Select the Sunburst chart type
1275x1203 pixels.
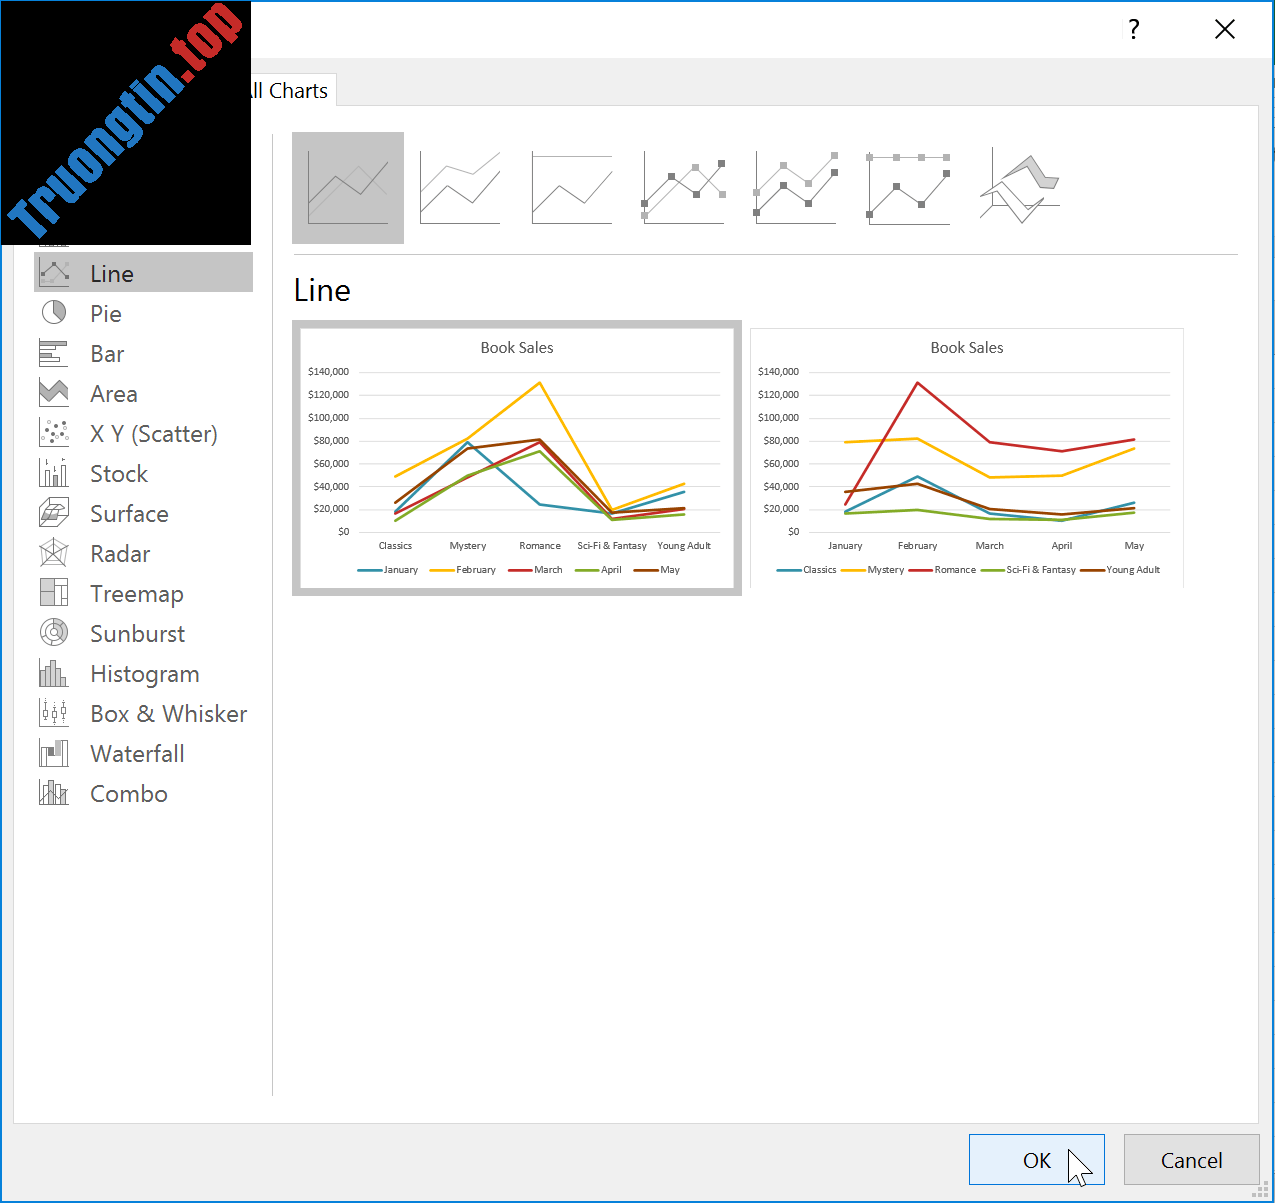tap(137, 633)
